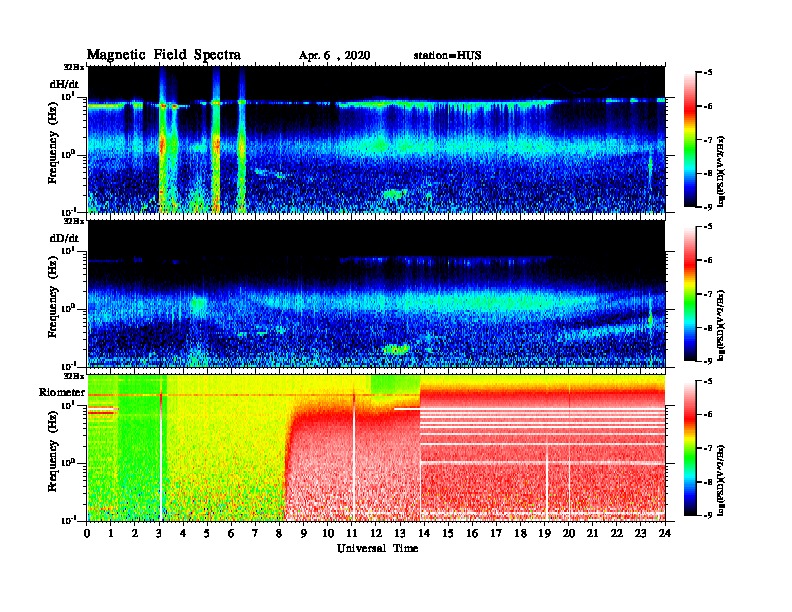Click the "-7" tick on dD/dt color scale
This screenshot has height=612, width=792.
click(x=707, y=294)
